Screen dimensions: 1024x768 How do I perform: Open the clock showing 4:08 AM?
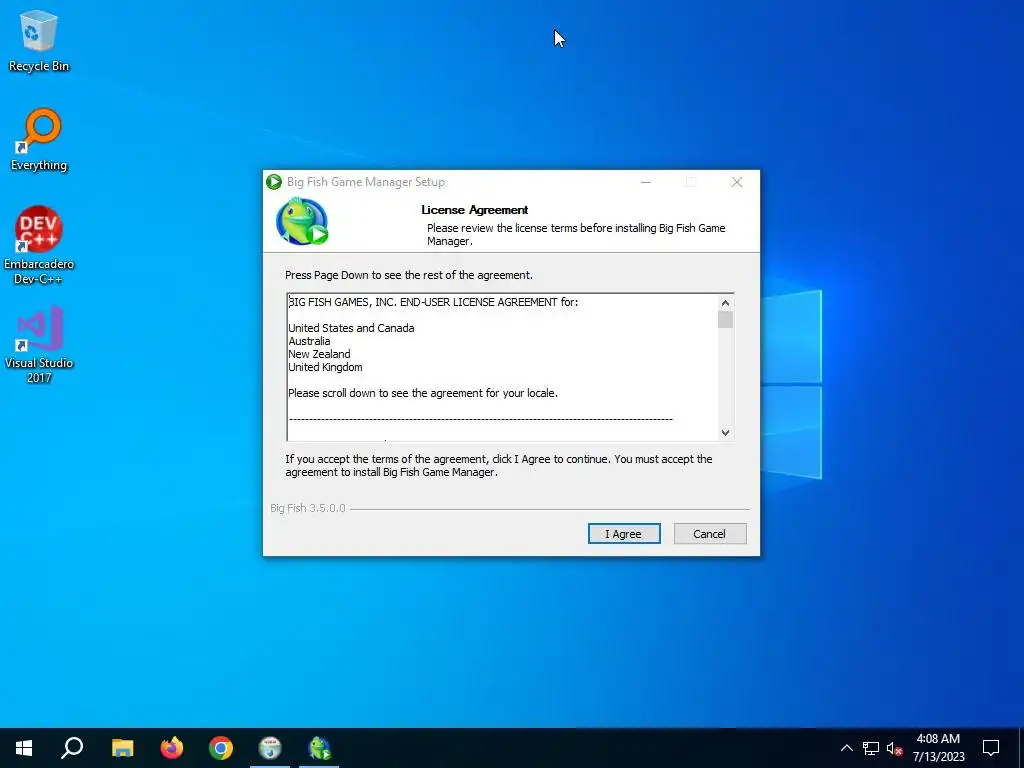point(938,748)
